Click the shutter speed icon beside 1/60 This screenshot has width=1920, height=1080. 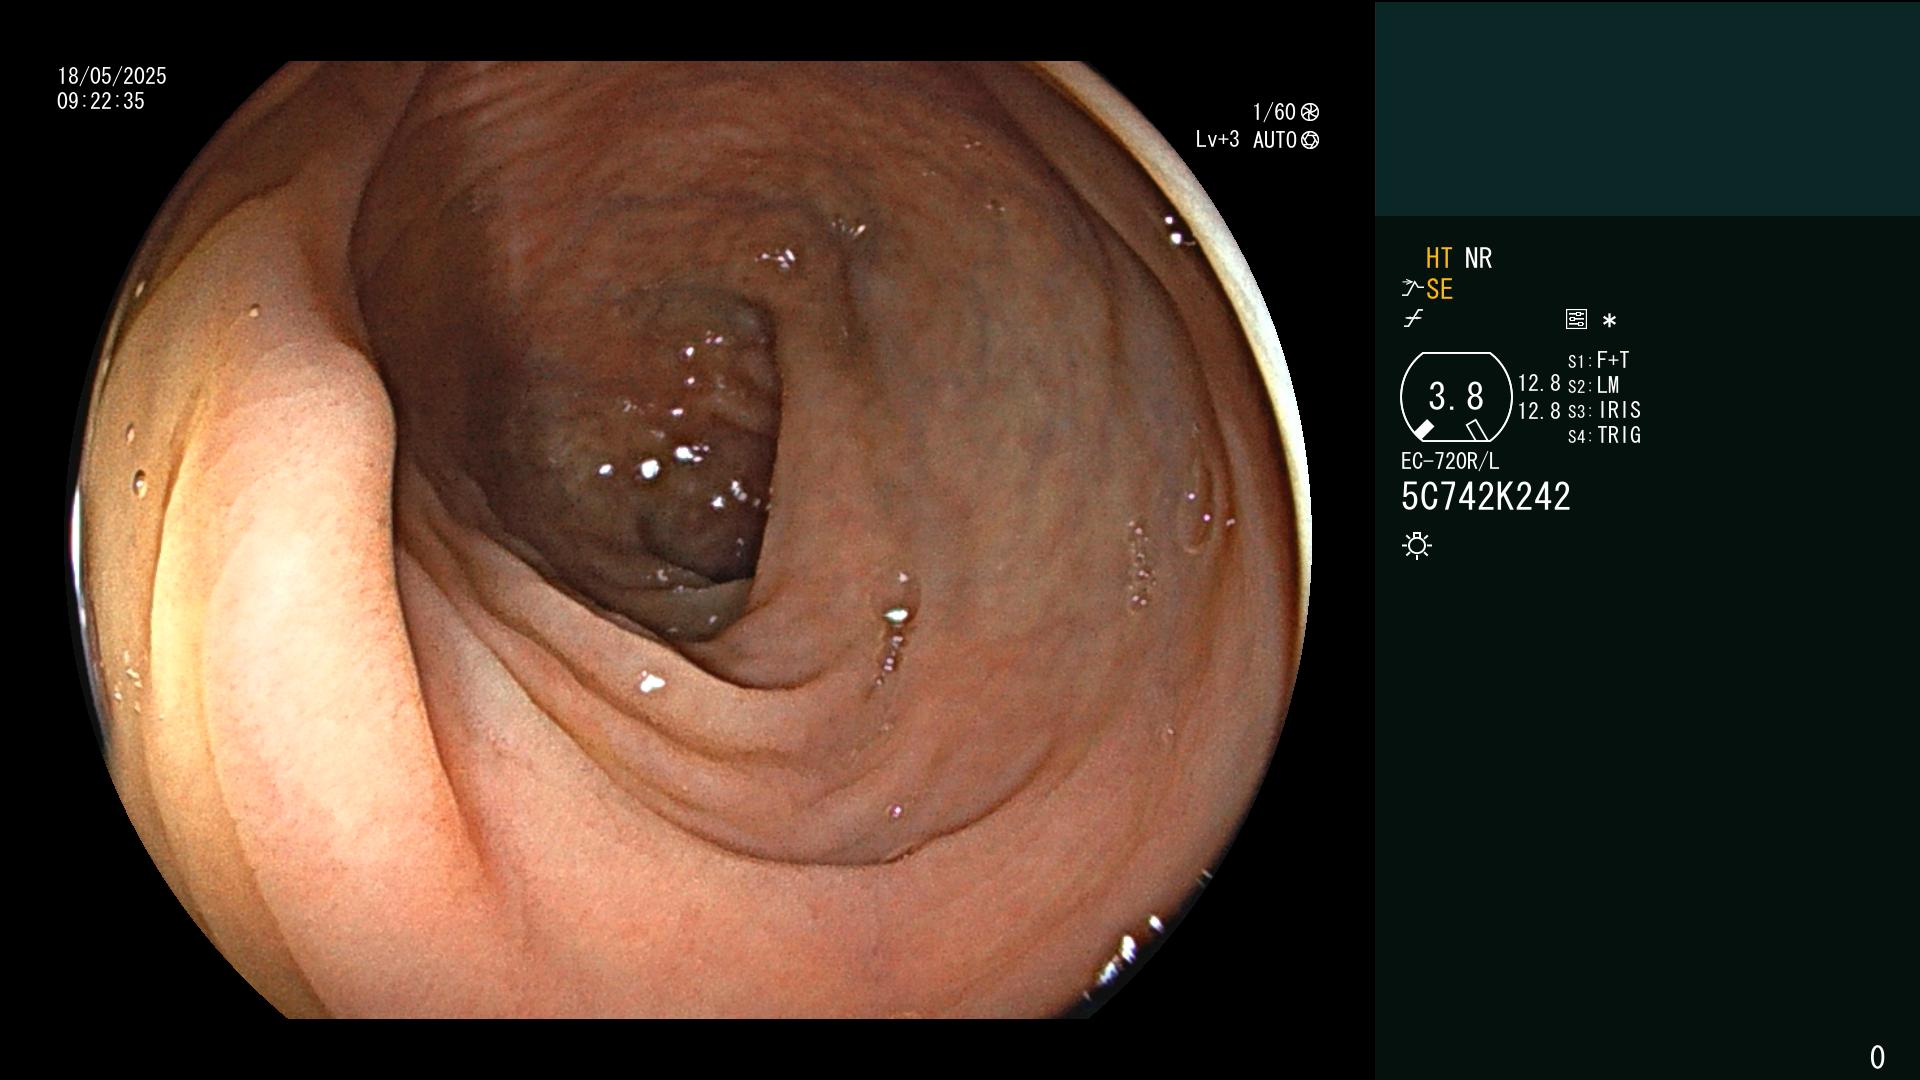click(x=1310, y=112)
